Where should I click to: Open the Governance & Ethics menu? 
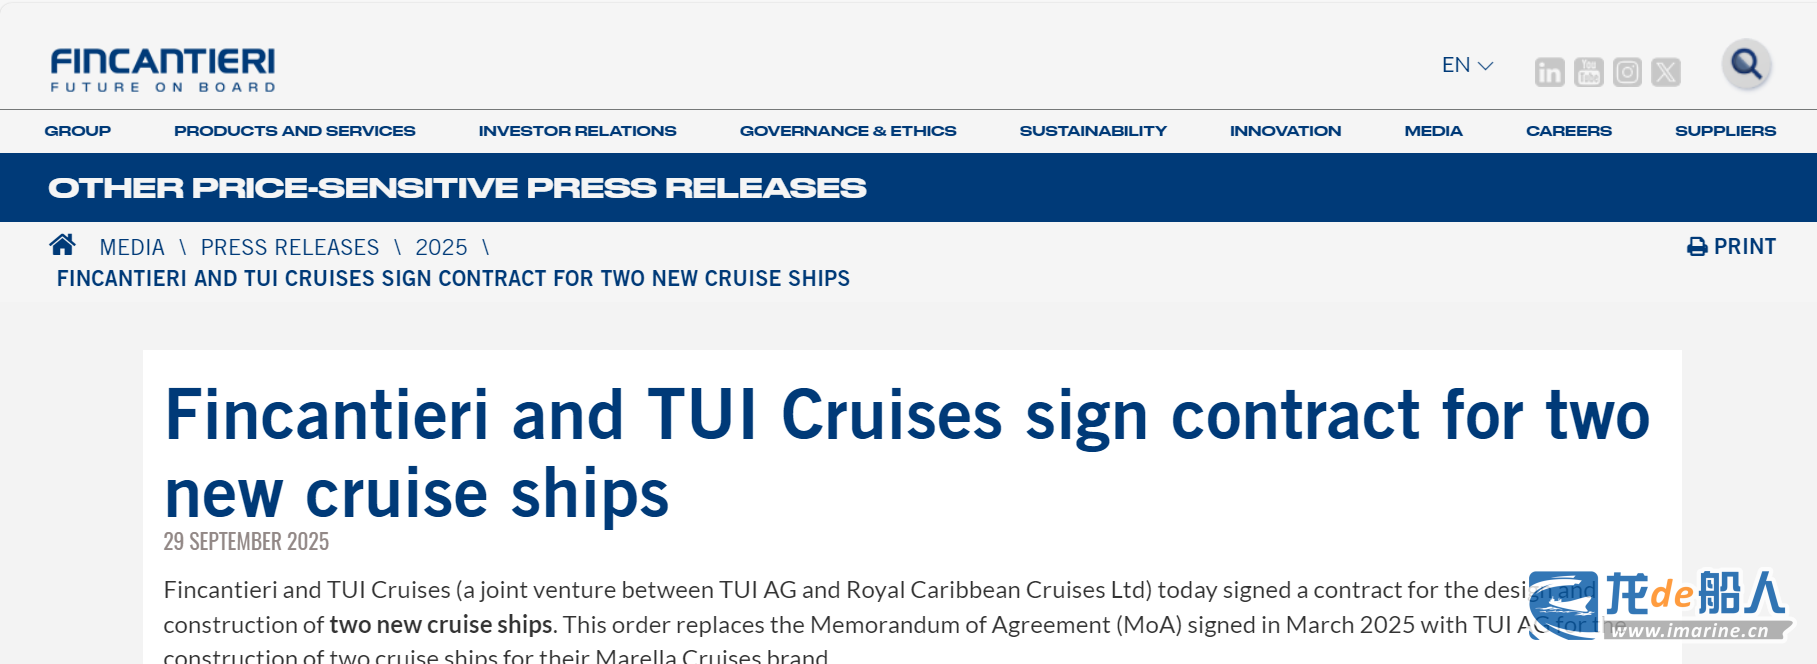pyautogui.click(x=848, y=131)
